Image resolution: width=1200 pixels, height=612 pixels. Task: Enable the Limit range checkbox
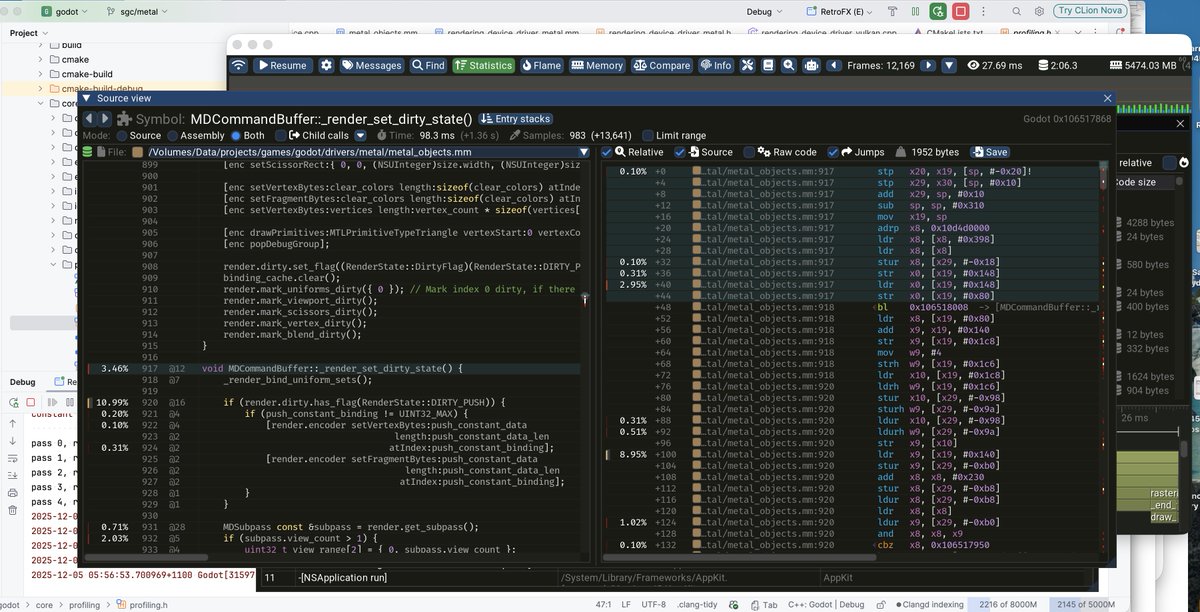point(648,135)
